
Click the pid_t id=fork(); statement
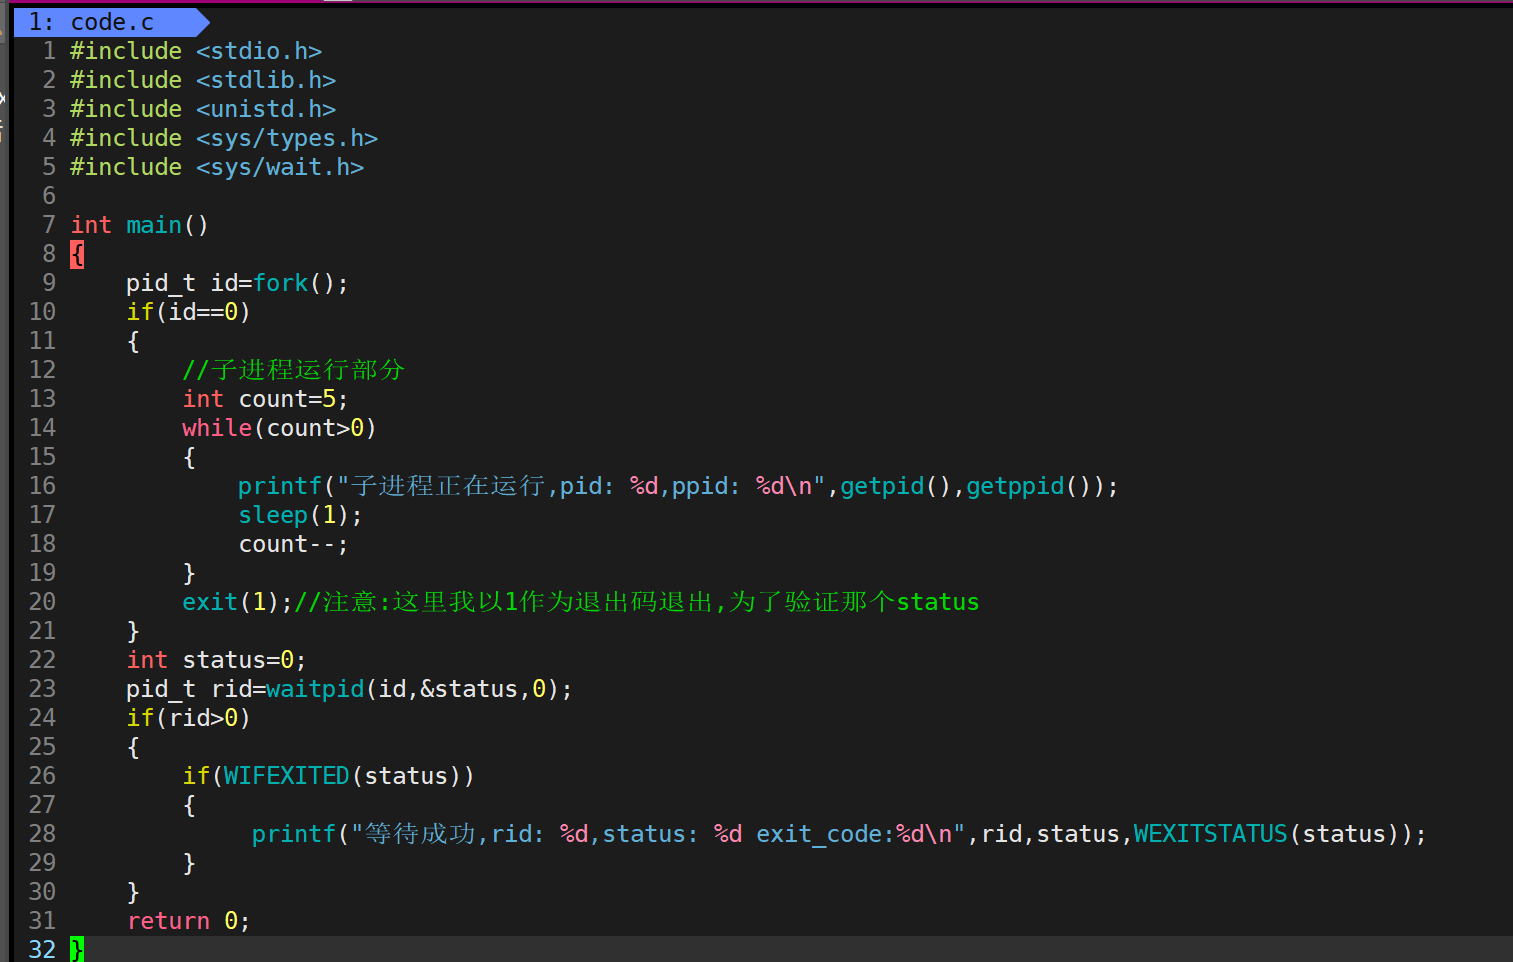click(x=237, y=283)
